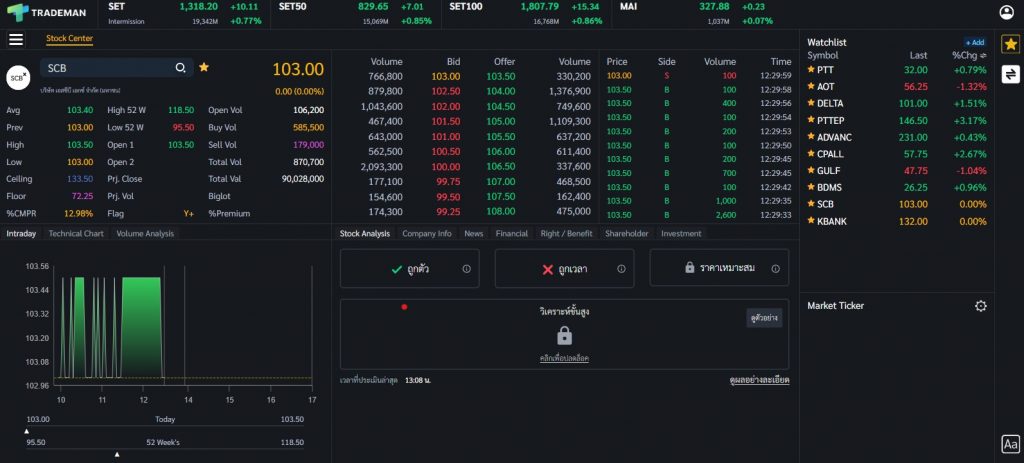Click the SET50 index panel
Screen dimensions: 1024x463
pos(356,14)
